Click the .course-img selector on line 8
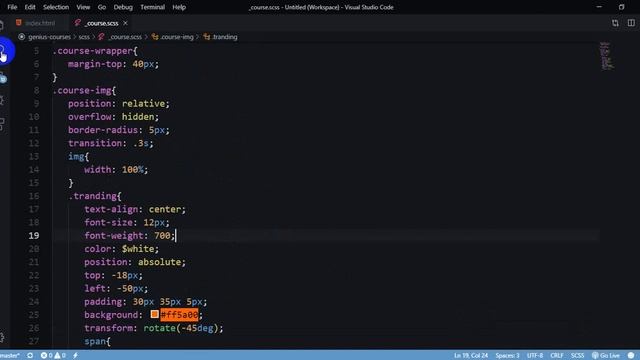The image size is (640, 360). pos(82,91)
